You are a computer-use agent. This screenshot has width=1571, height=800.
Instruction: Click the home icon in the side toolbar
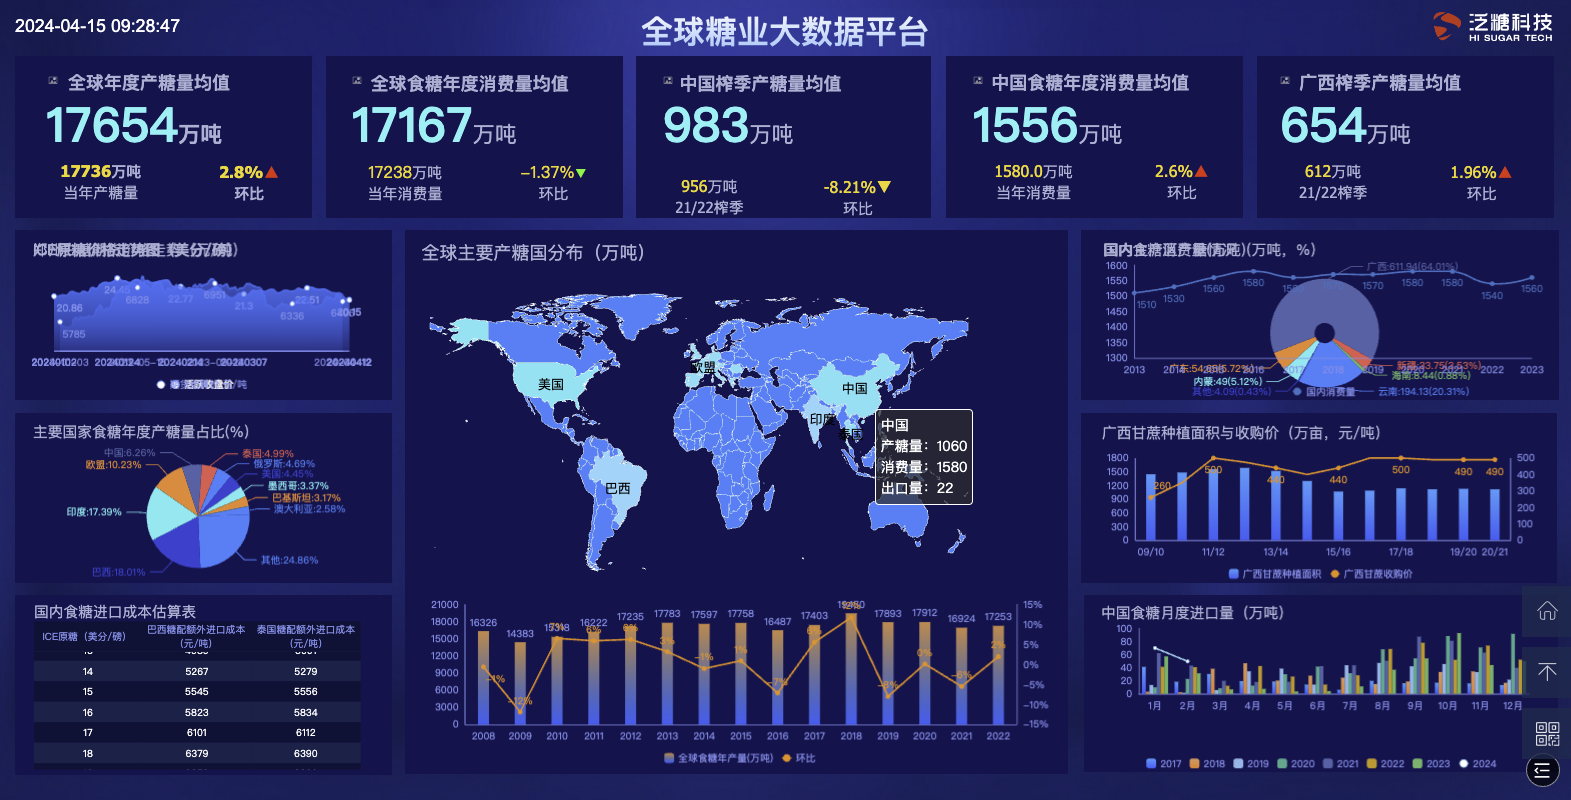1546,611
